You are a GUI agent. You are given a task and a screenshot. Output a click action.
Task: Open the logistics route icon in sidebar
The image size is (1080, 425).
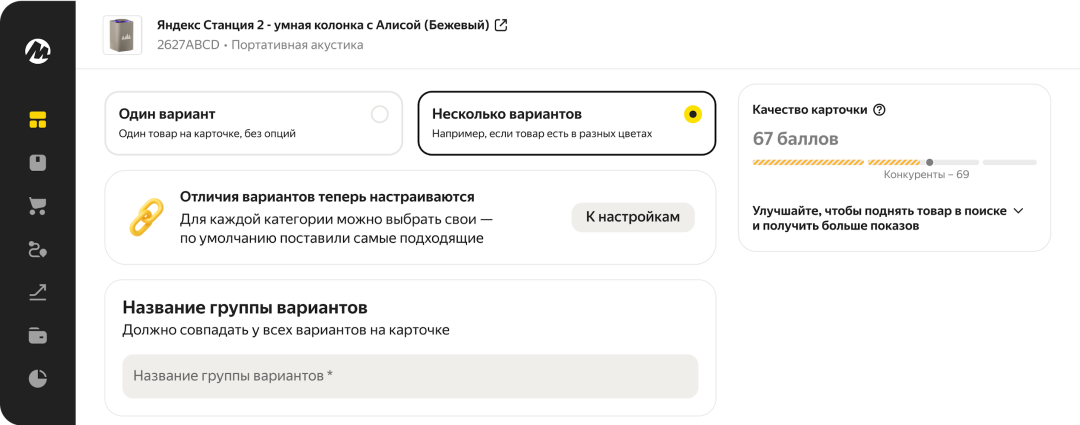[38, 249]
